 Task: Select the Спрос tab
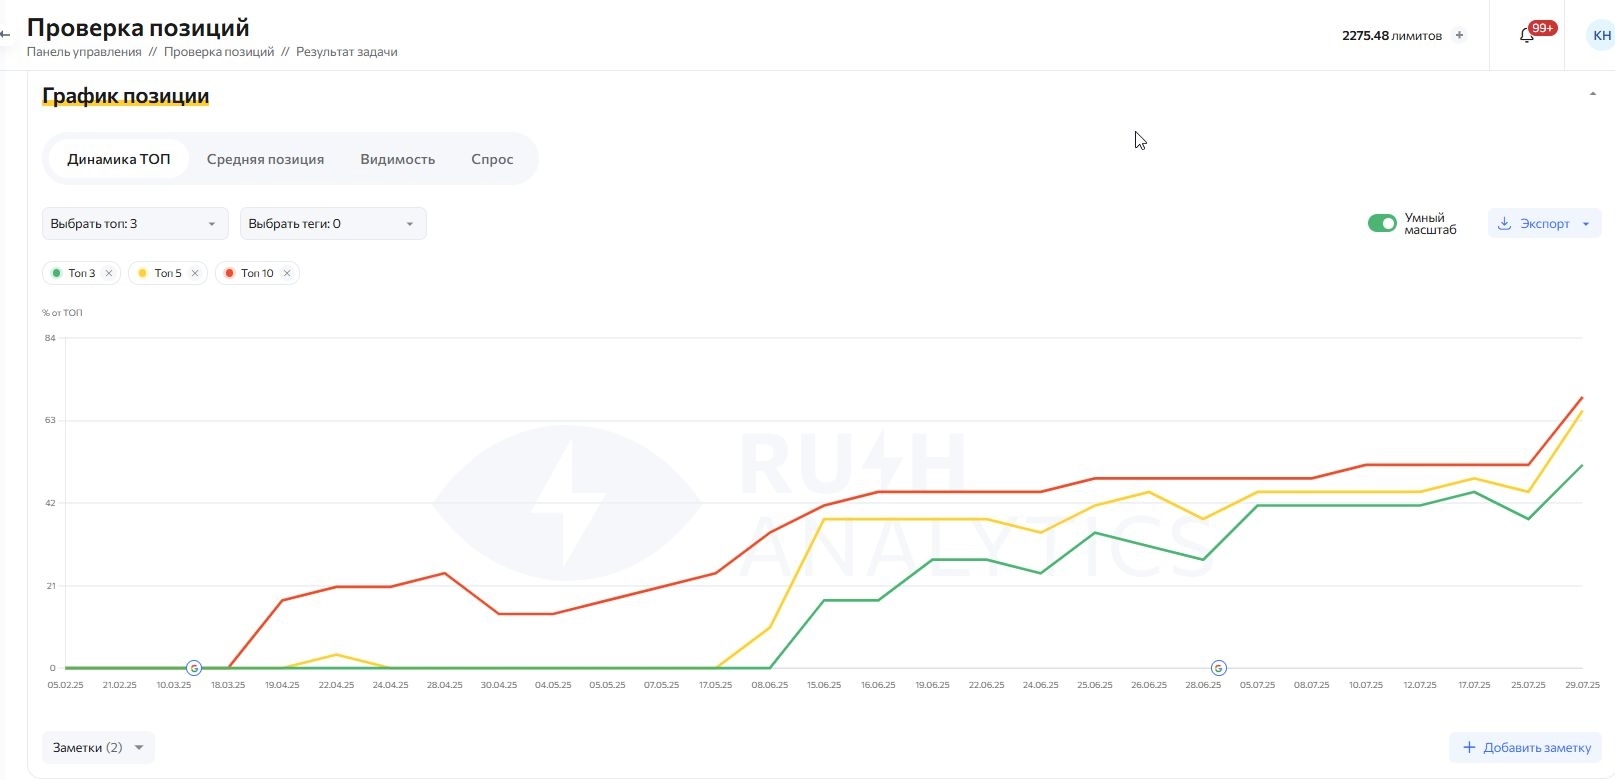[x=492, y=159]
